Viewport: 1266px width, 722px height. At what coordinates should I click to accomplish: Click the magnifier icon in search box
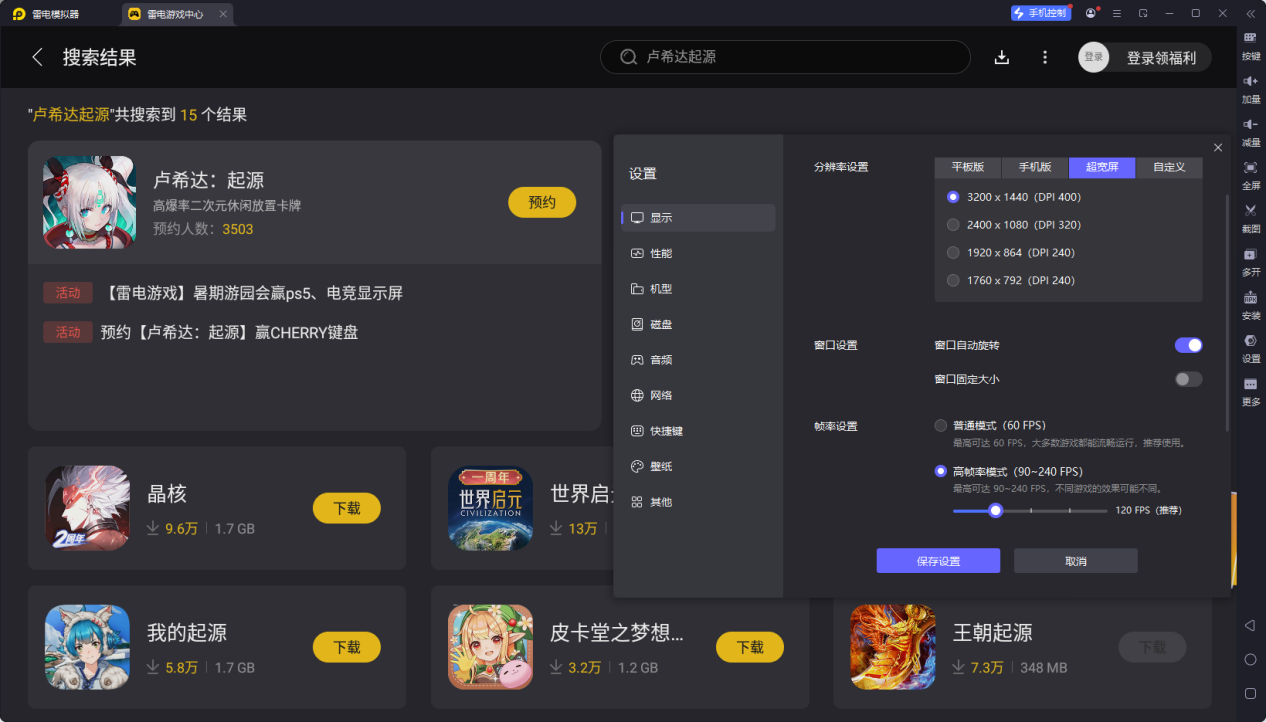629,57
